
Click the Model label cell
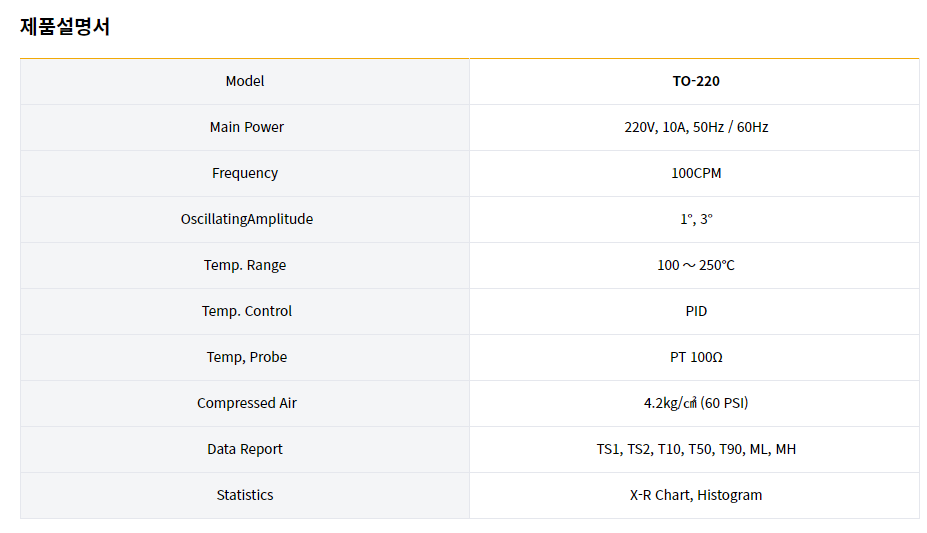point(245,81)
